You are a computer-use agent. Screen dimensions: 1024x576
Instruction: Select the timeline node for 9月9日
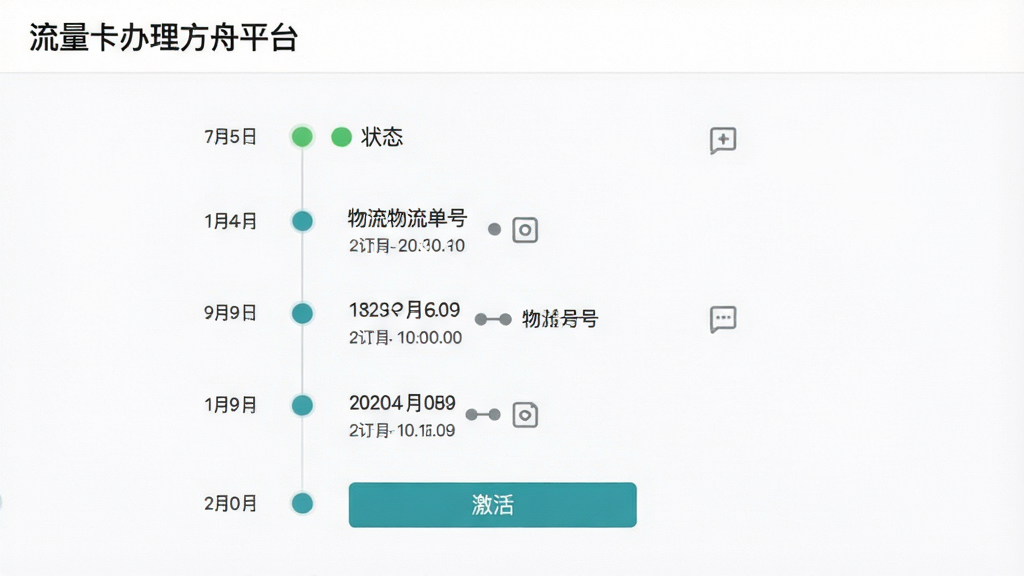pos(302,313)
